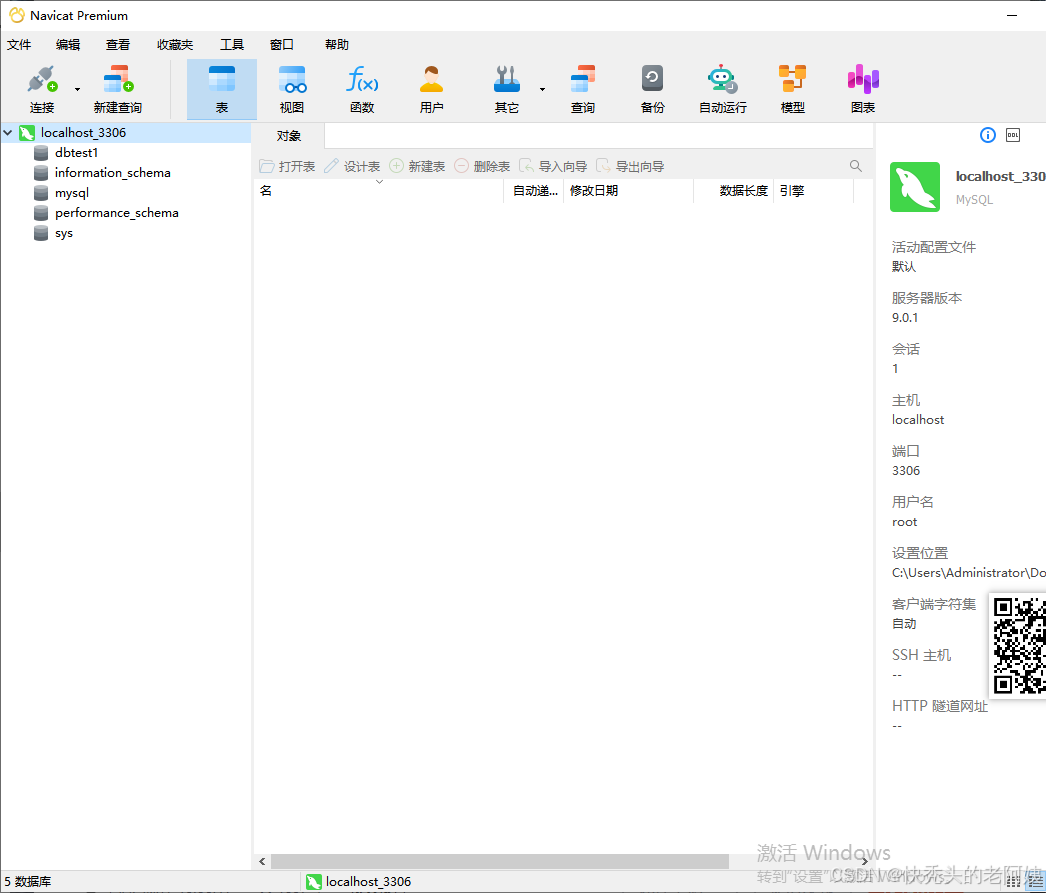Open the 工具 menu

pyautogui.click(x=232, y=44)
